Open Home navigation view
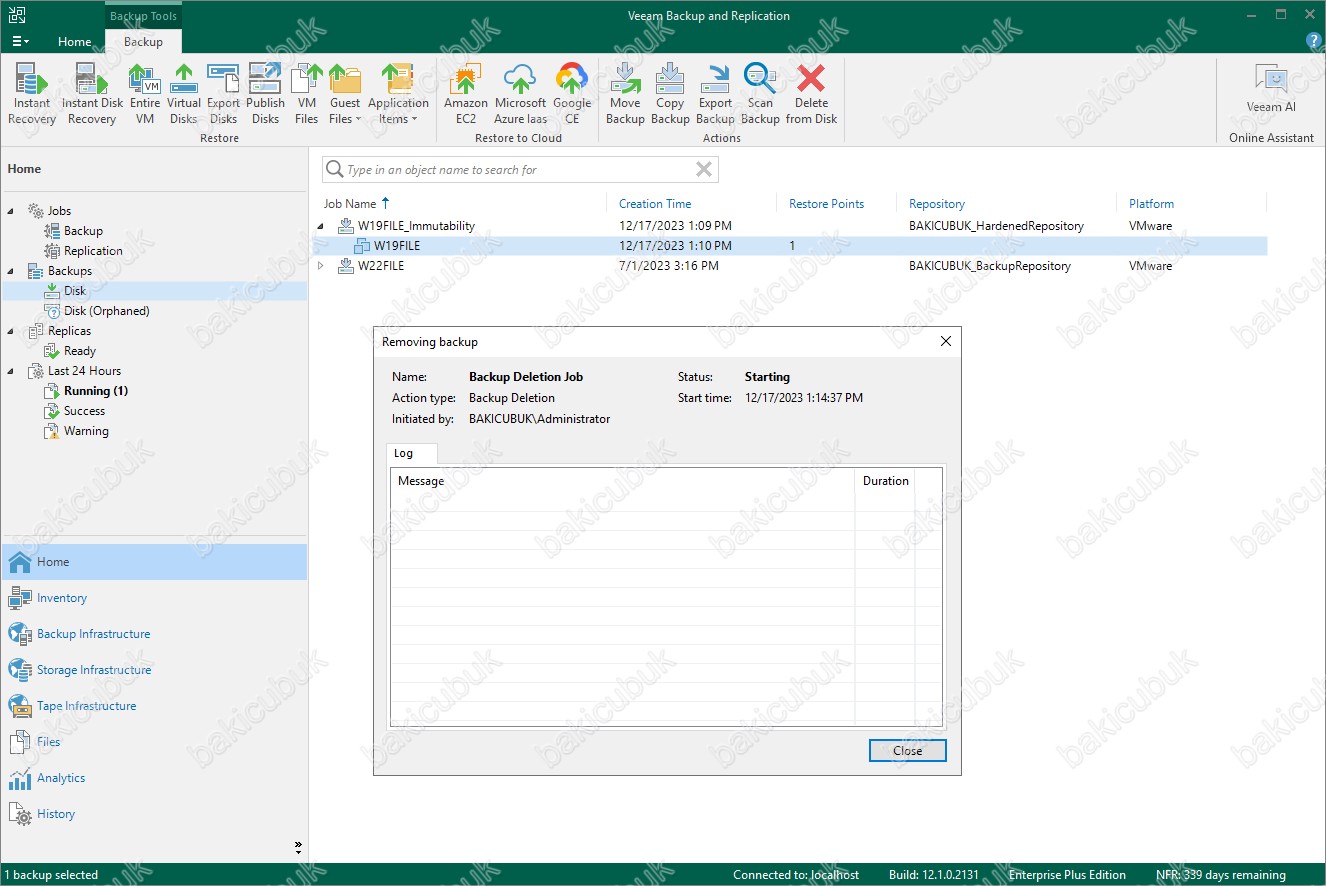This screenshot has height=886, width=1326. [154, 562]
